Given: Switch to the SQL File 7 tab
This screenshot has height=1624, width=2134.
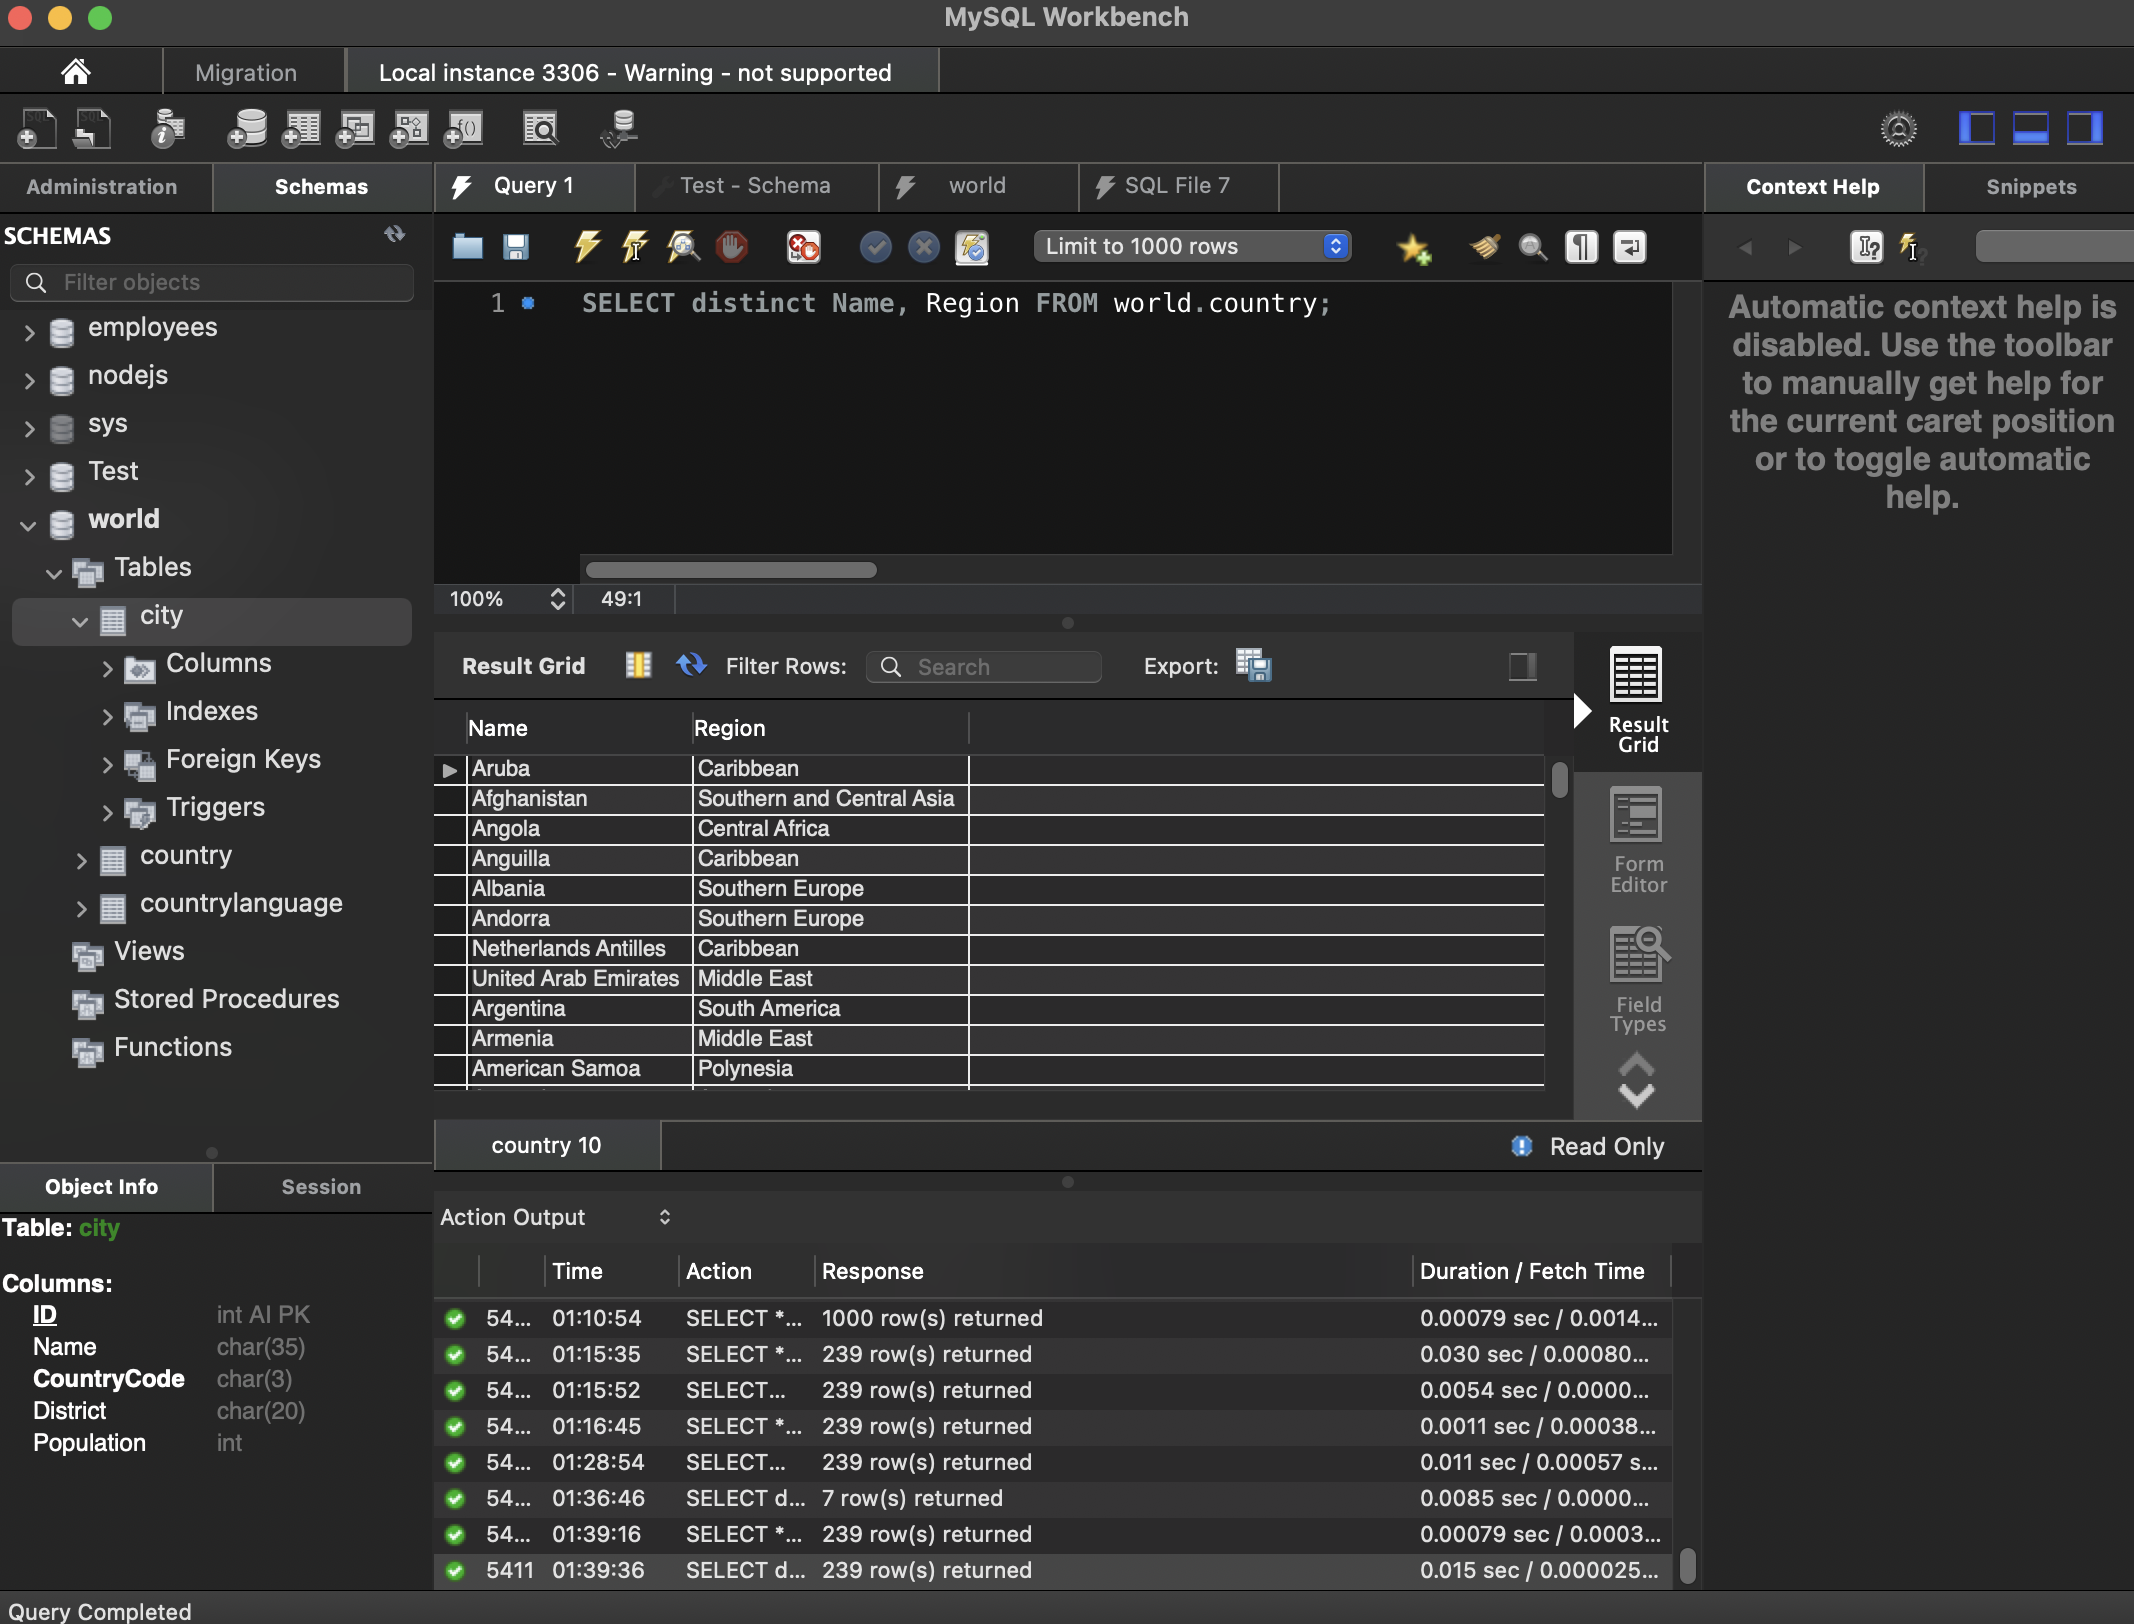Looking at the screenshot, I should click(1178, 186).
